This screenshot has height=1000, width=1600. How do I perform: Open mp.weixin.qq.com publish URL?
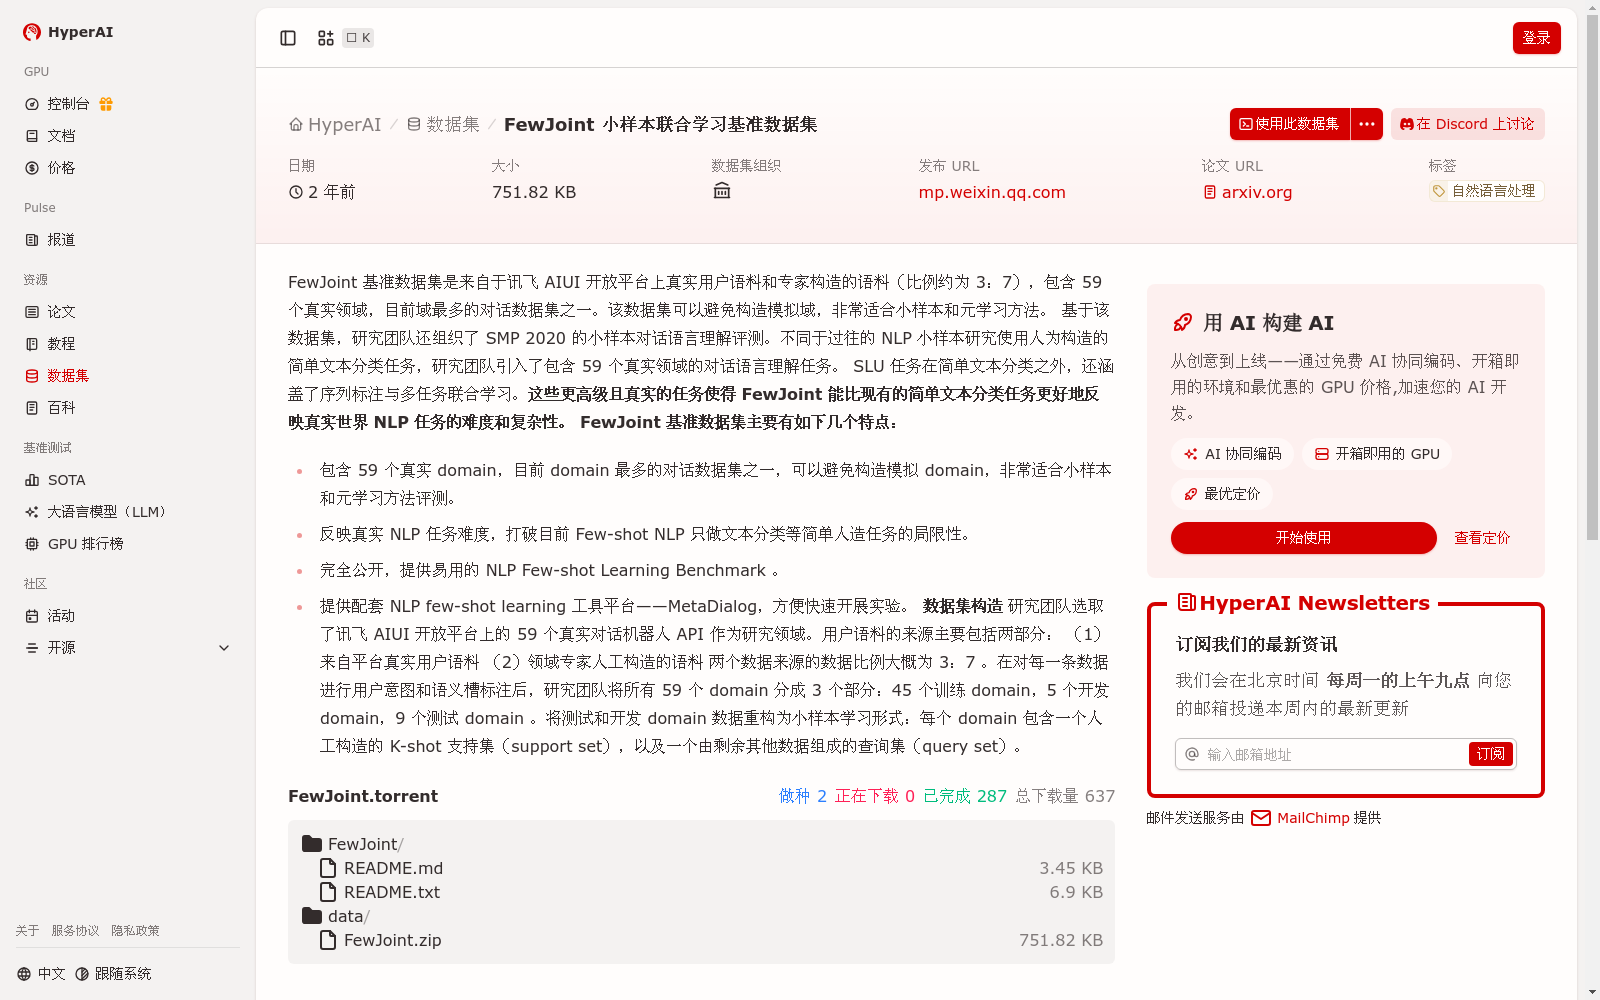pyautogui.click(x=992, y=192)
